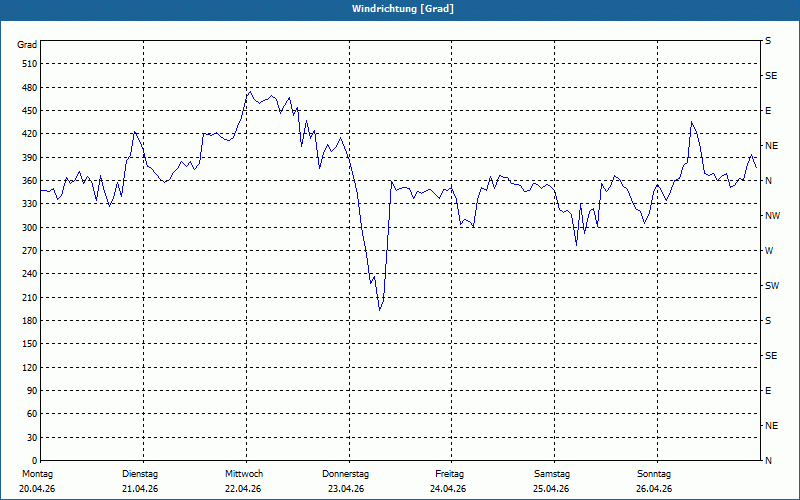Select the 30 value on the left axis
The height and width of the screenshot is (500, 800).
coord(32,437)
